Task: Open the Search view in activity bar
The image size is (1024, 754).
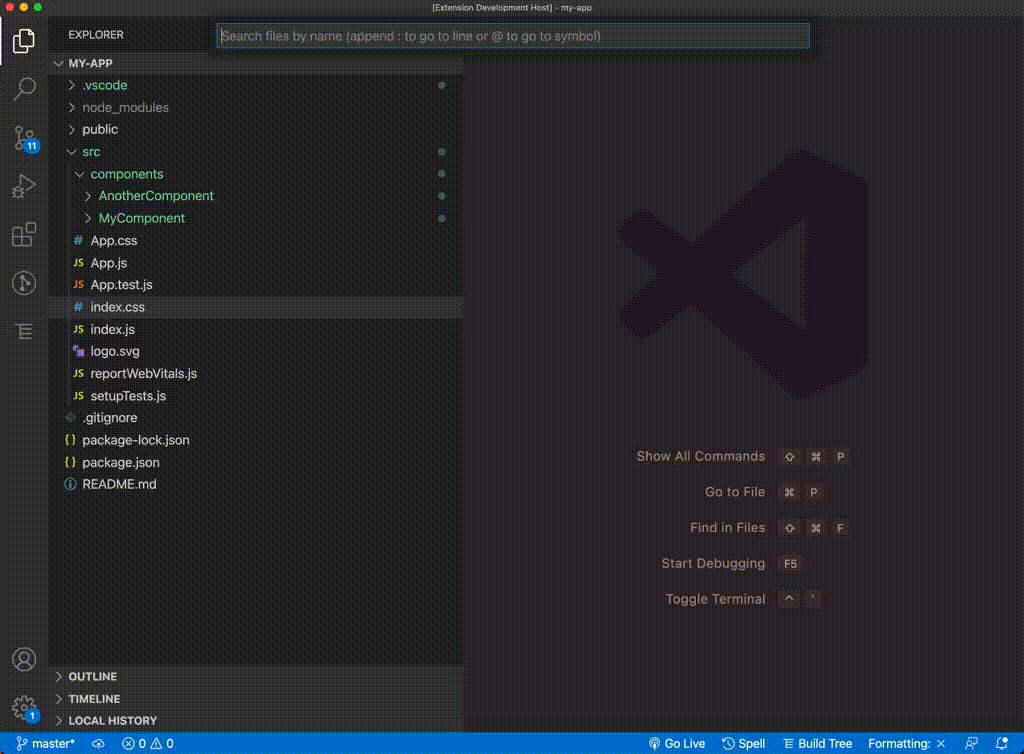Action: (24, 89)
